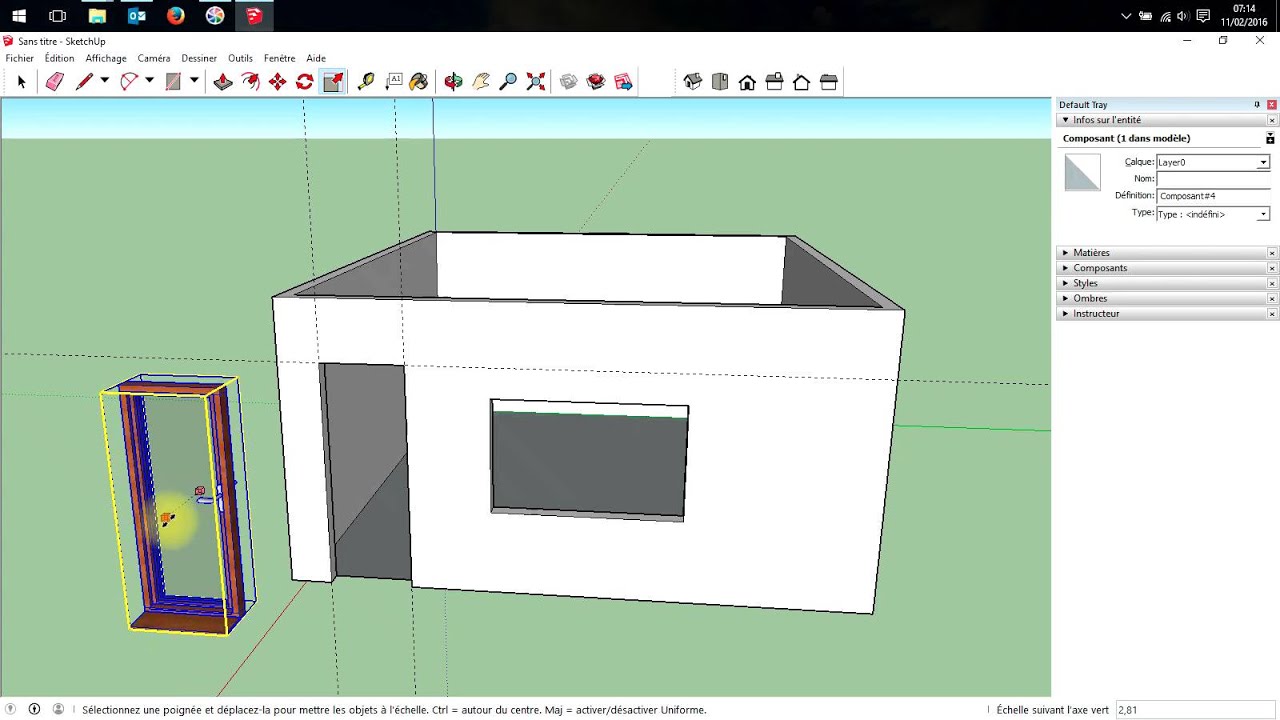1280x720 pixels.
Task: Click the highlighted Scale tool
Action: [x=333, y=82]
